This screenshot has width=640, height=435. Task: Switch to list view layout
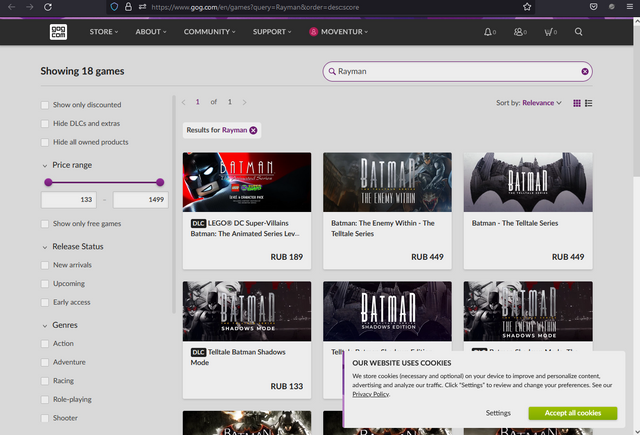pyautogui.click(x=589, y=103)
